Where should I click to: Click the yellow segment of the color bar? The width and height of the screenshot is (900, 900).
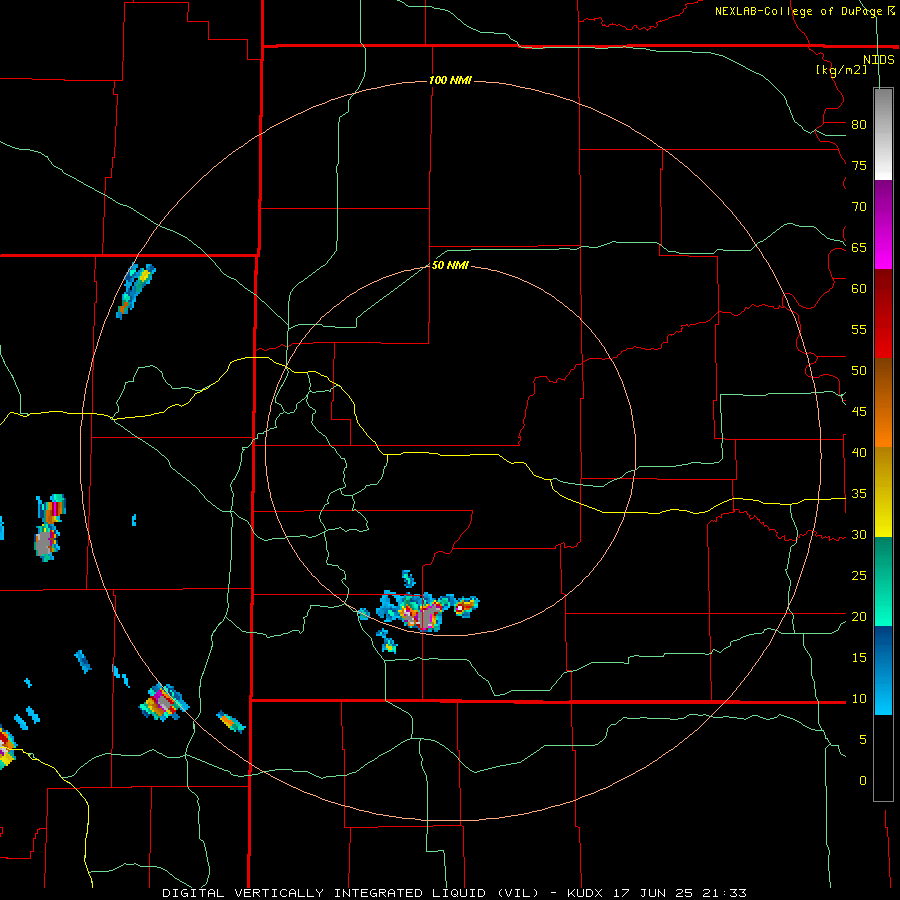coord(883,492)
